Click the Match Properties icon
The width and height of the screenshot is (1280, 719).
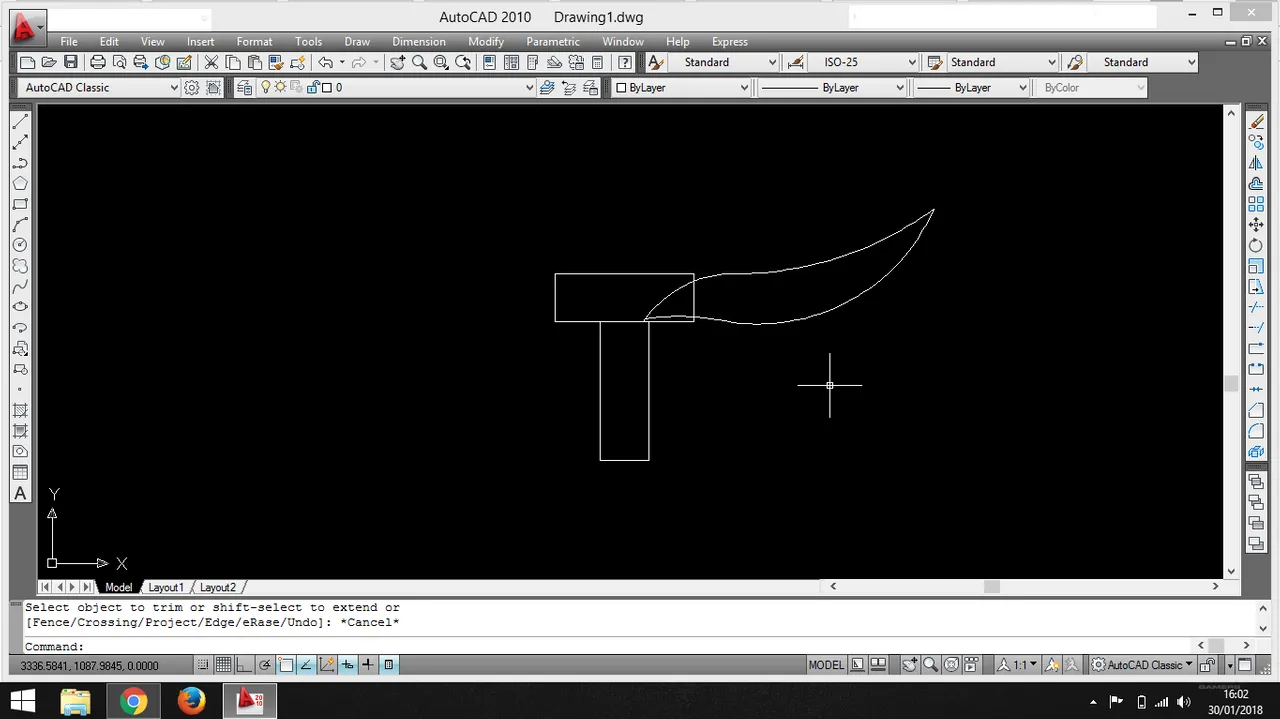(x=277, y=62)
